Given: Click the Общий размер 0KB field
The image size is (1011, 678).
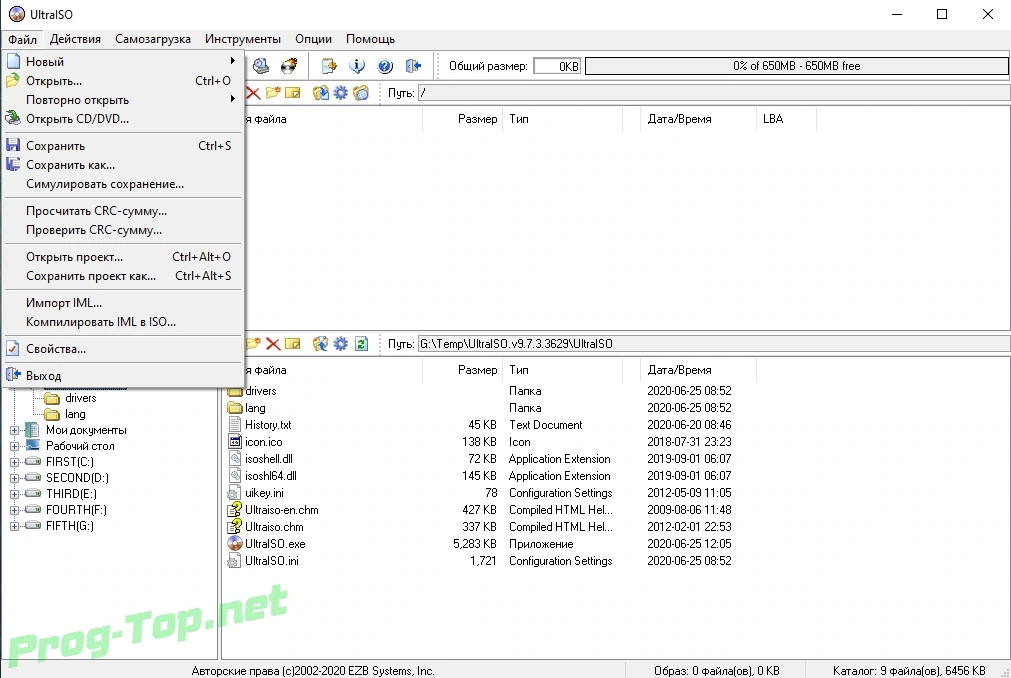Looking at the screenshot, I should pyautogui.click(x=557, y=66).
